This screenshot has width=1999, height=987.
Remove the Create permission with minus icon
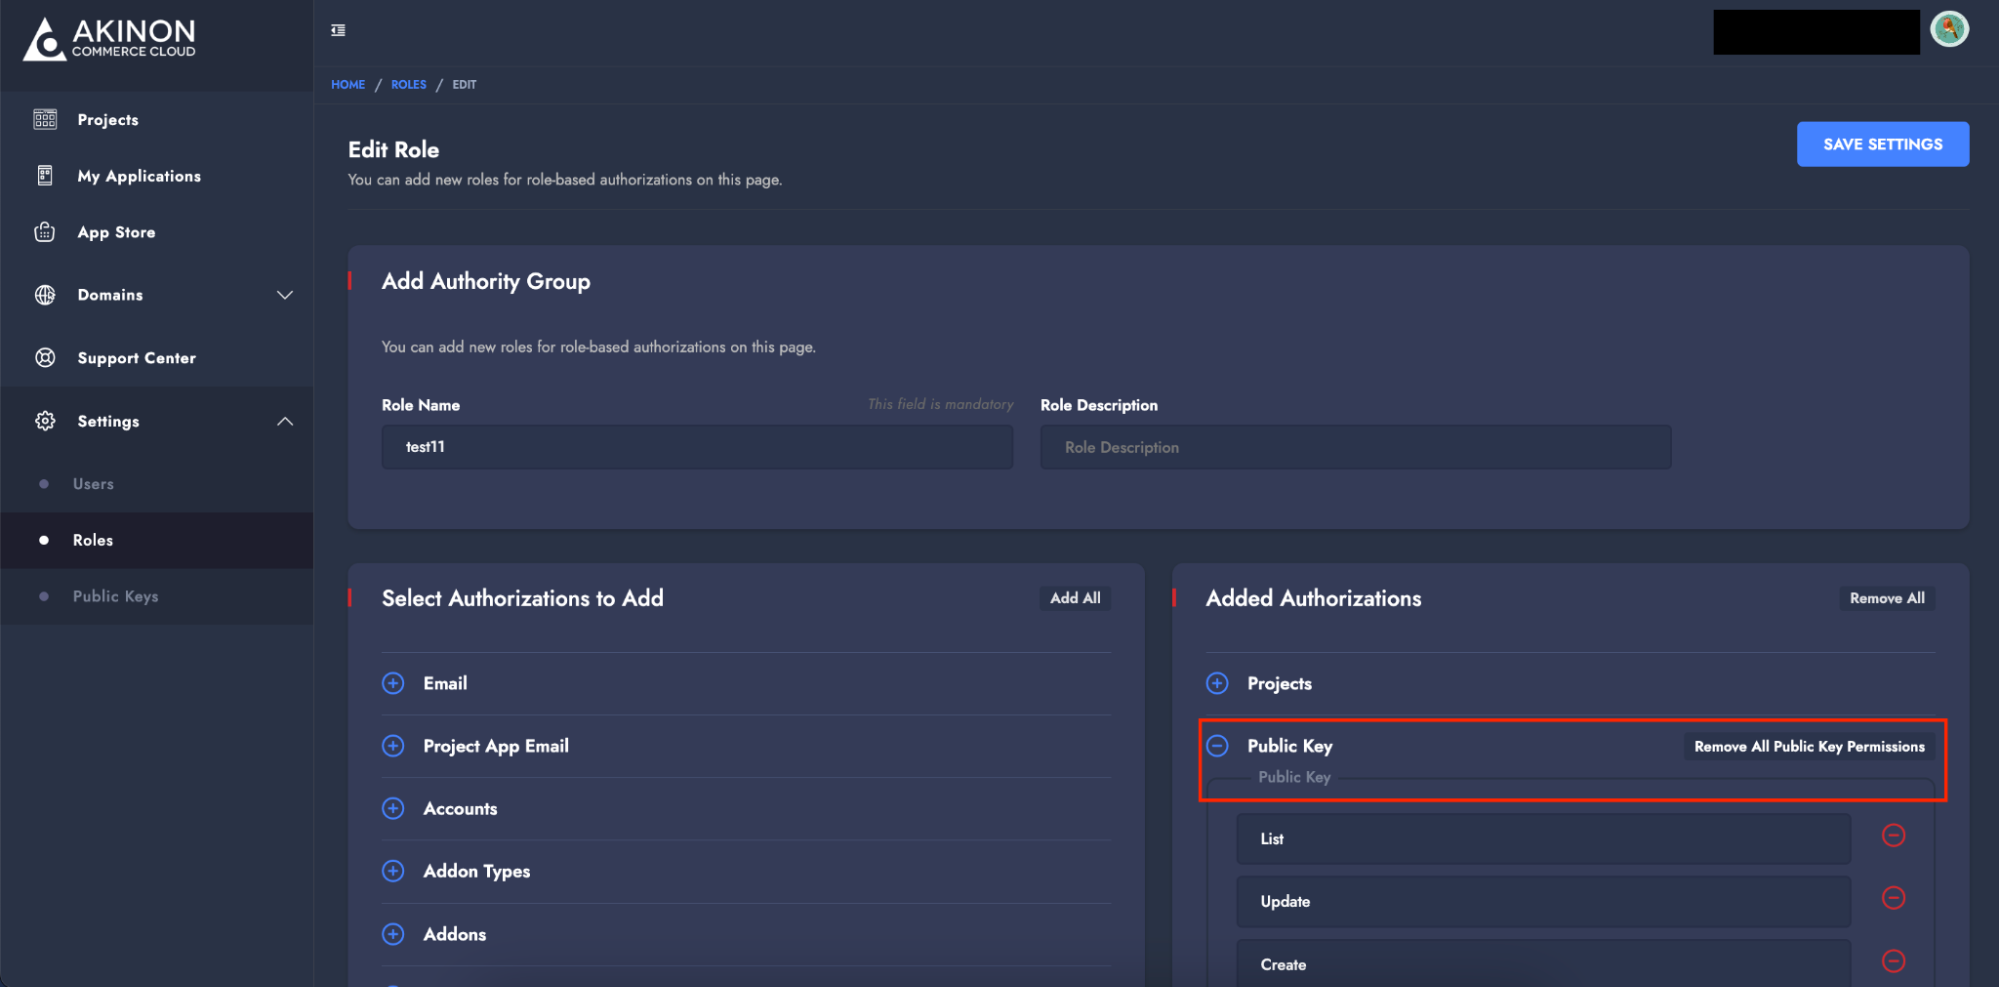click(x=1893, y=961)
